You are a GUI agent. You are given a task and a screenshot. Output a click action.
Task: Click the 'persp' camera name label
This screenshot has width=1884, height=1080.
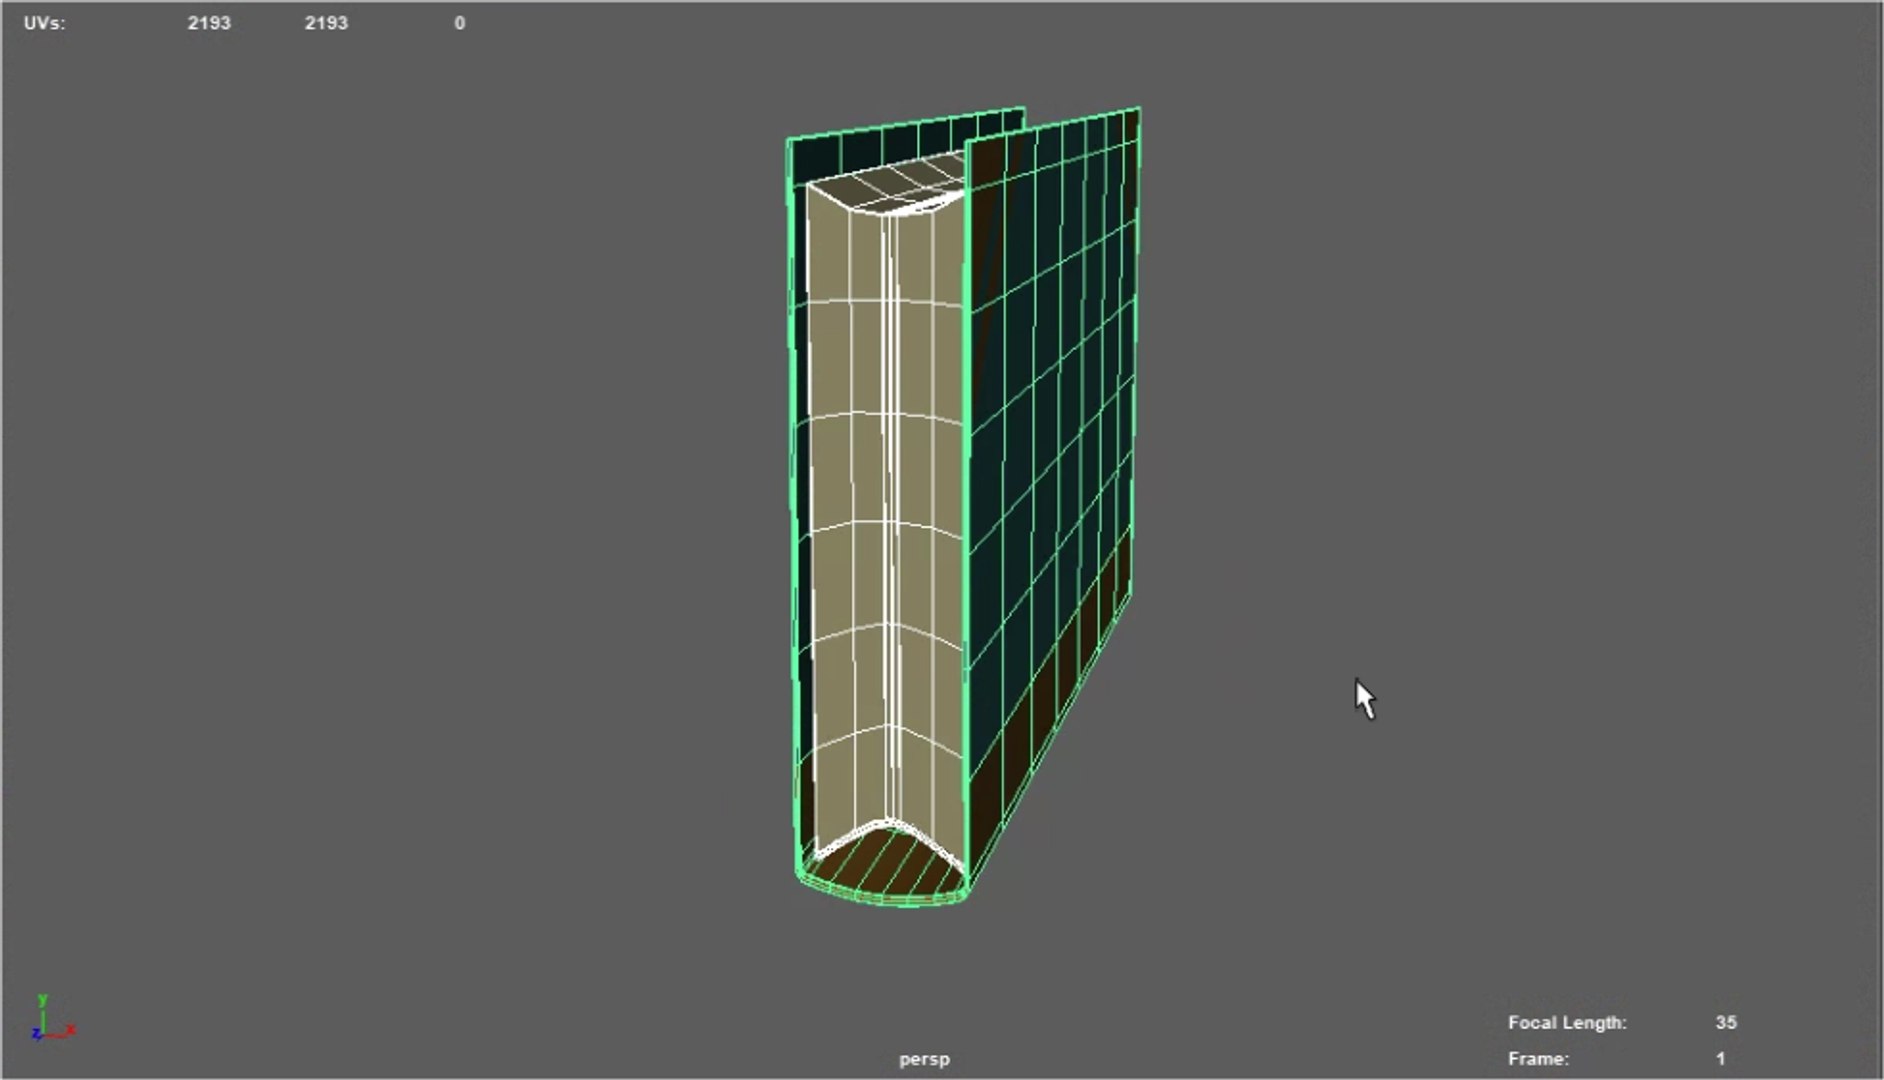click(x=924, y=1058)
